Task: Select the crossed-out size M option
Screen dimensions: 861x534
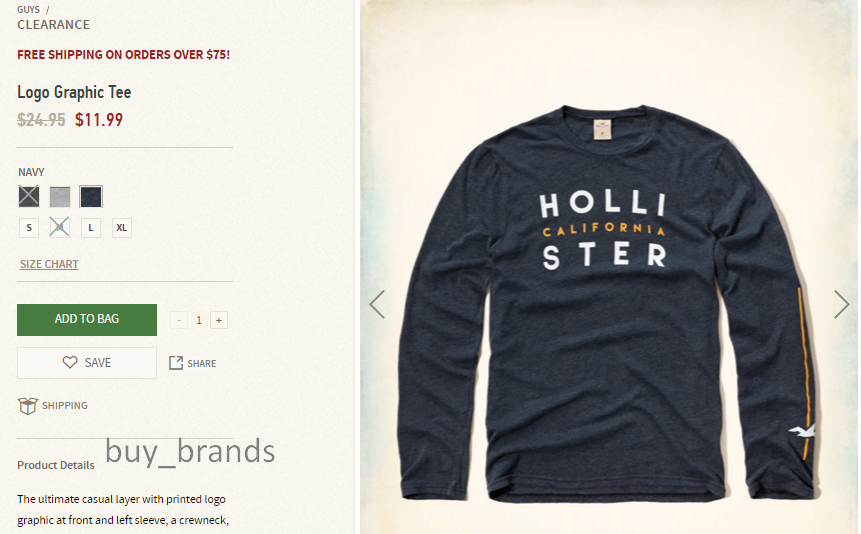Action: pos(59,227)
